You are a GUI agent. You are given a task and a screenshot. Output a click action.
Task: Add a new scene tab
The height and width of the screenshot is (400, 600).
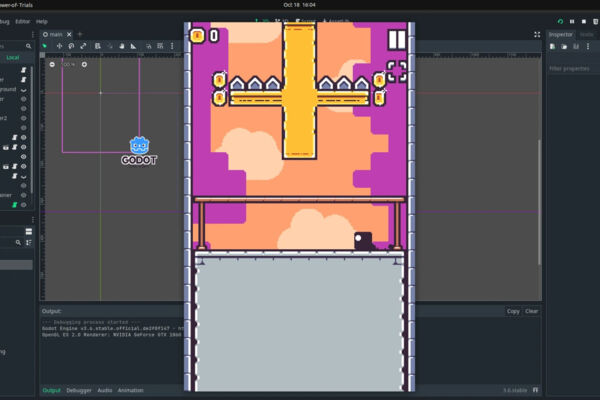pos(80,34)
